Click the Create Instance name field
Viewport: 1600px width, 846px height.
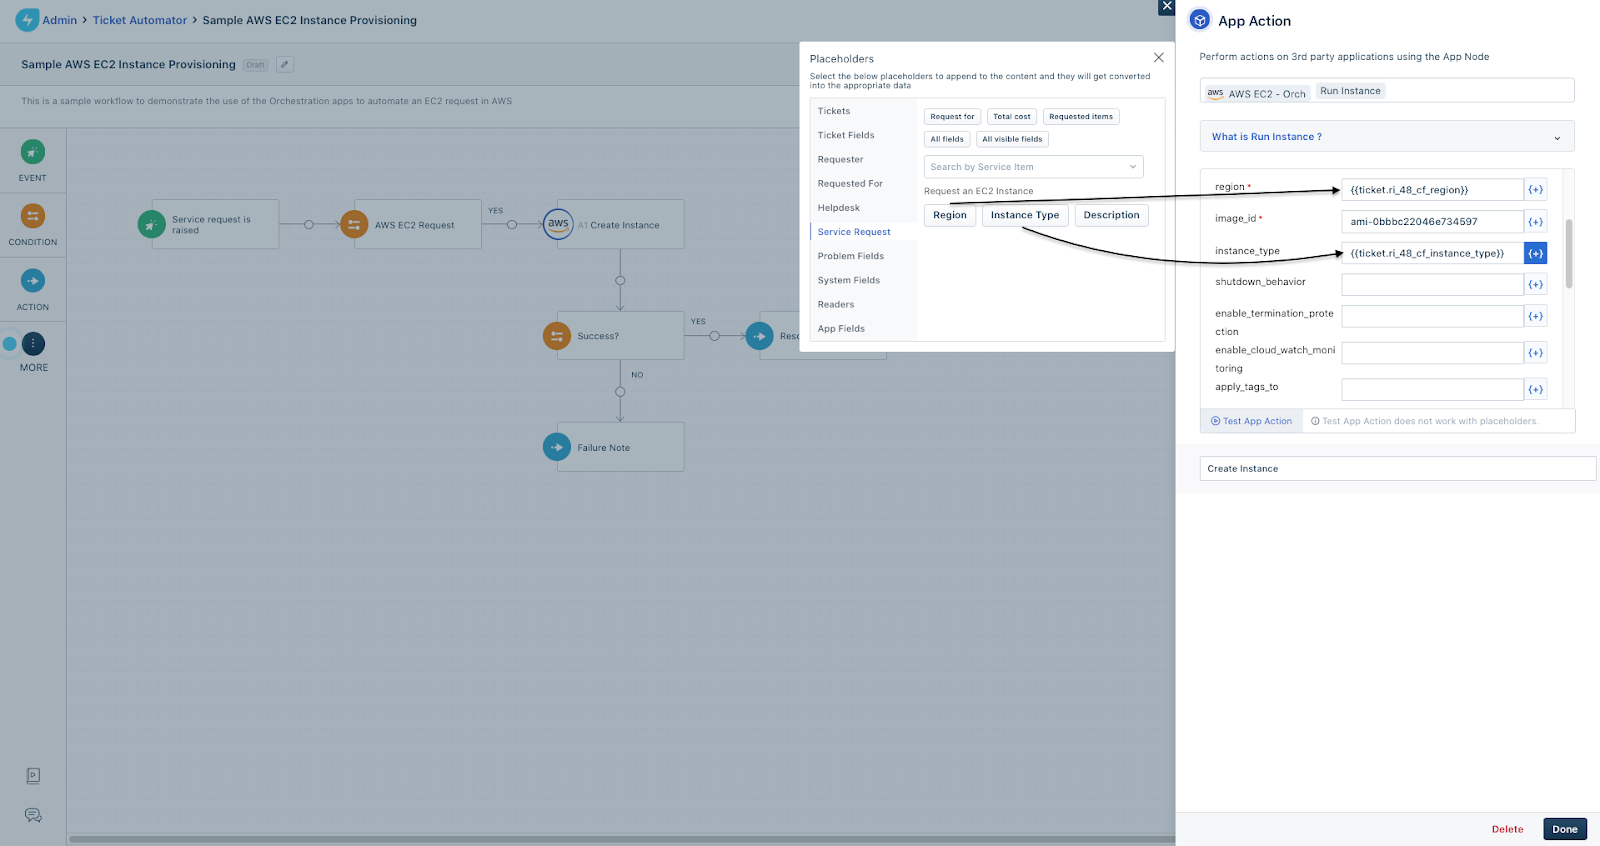[x=1397, y=468]
